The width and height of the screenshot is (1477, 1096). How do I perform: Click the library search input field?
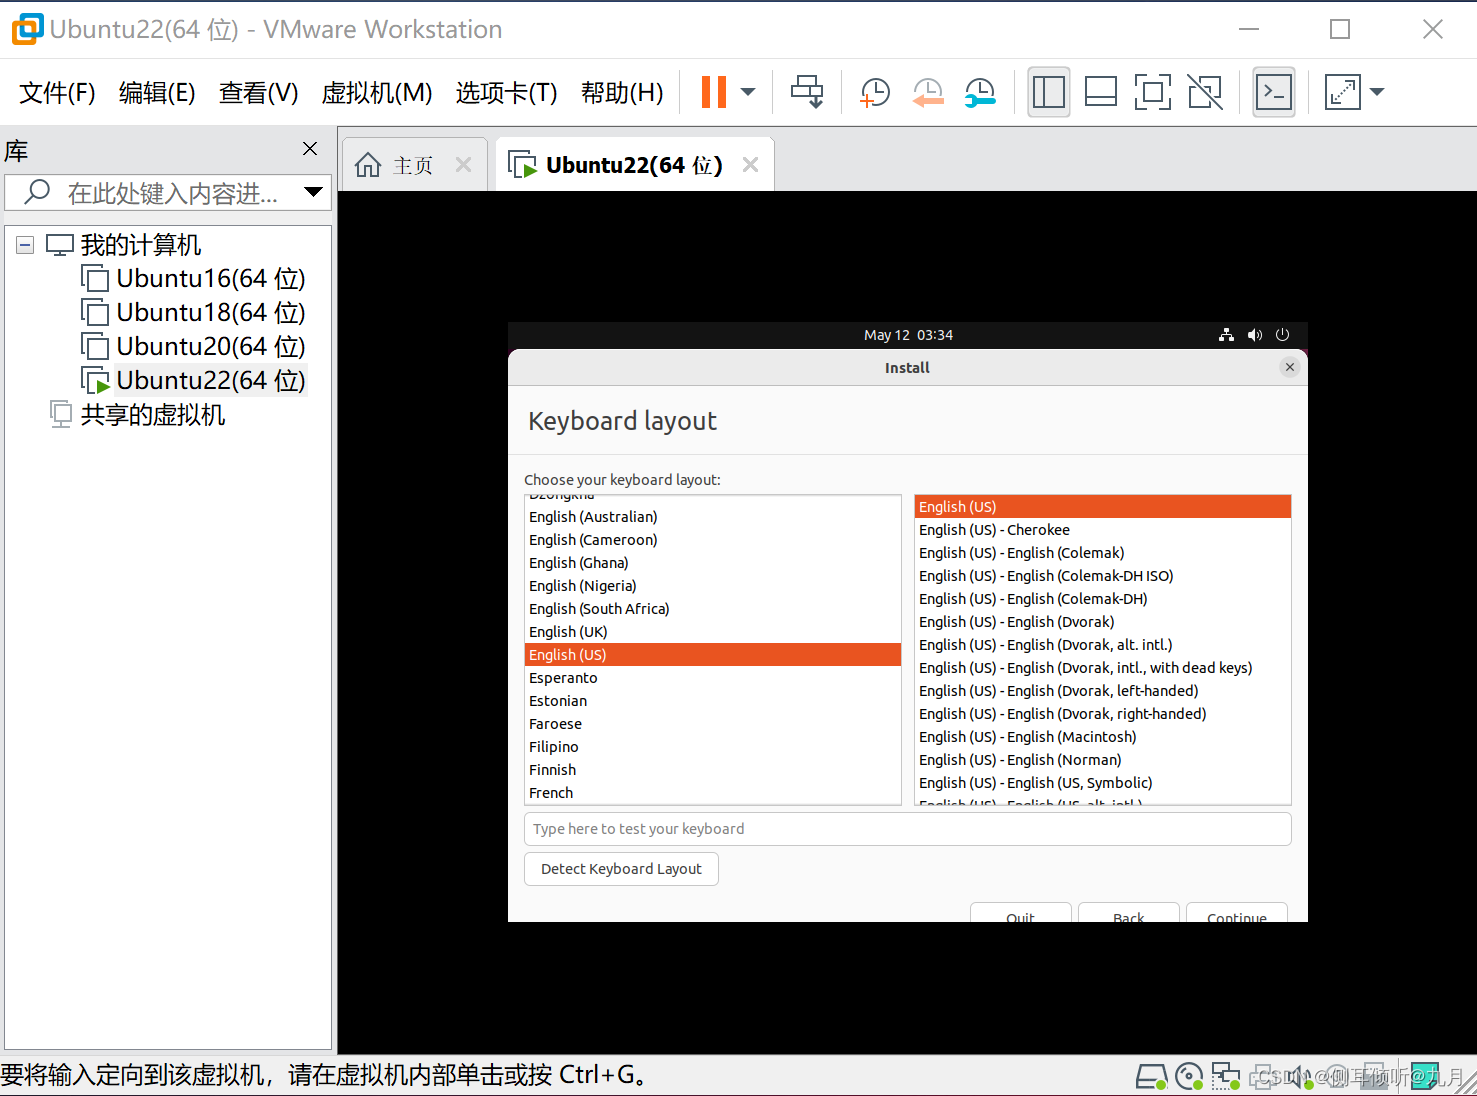click(x=170, y=193)
